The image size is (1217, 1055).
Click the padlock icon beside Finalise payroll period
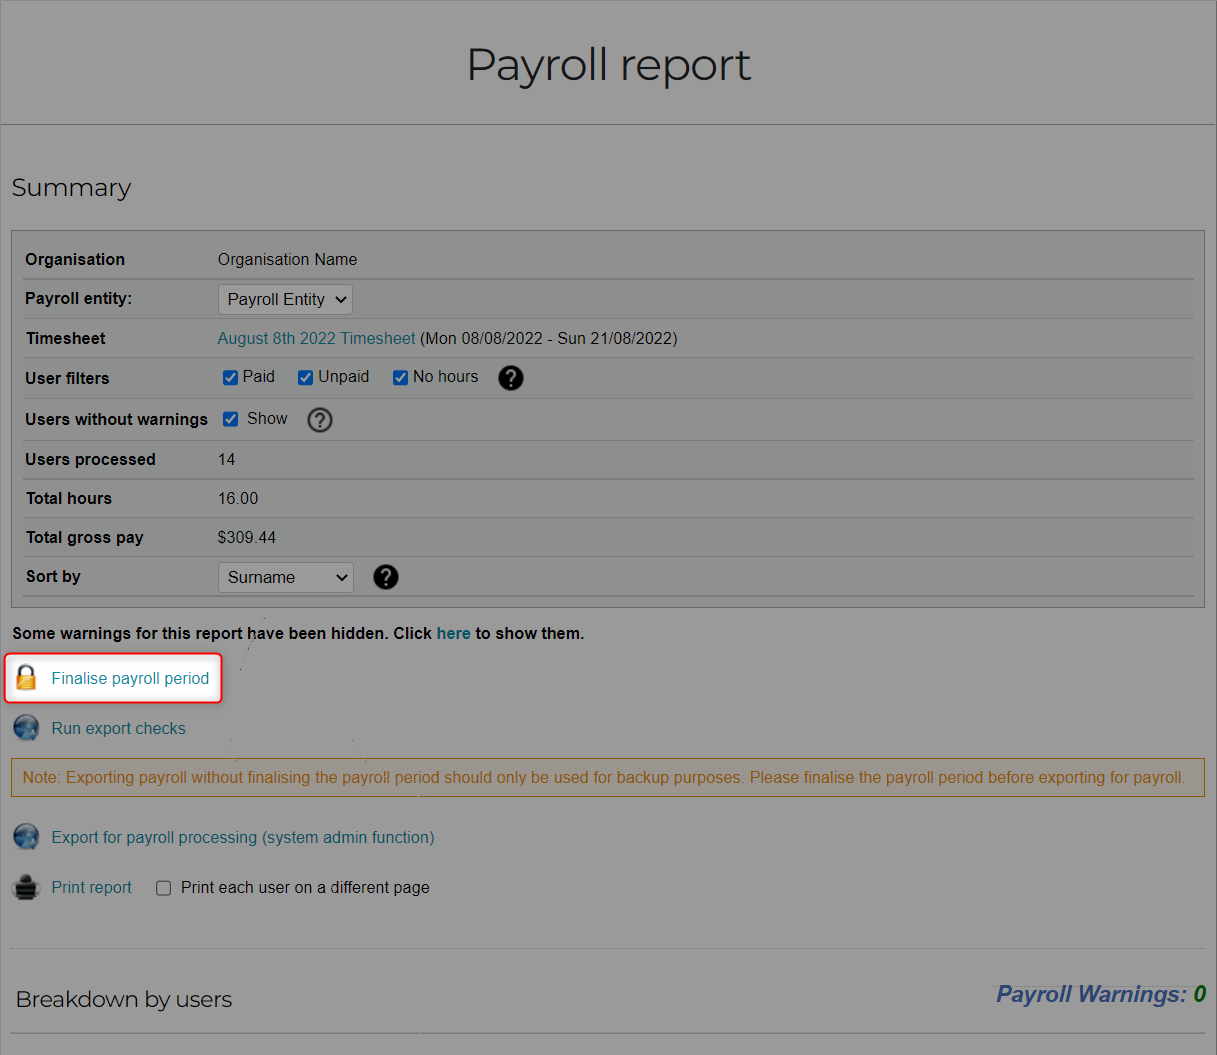pyautogui.click(x=26, y=678)
